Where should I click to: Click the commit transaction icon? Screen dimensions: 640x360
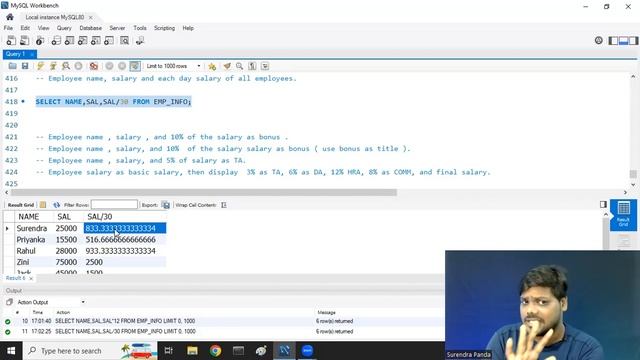[x=109, y=66]
